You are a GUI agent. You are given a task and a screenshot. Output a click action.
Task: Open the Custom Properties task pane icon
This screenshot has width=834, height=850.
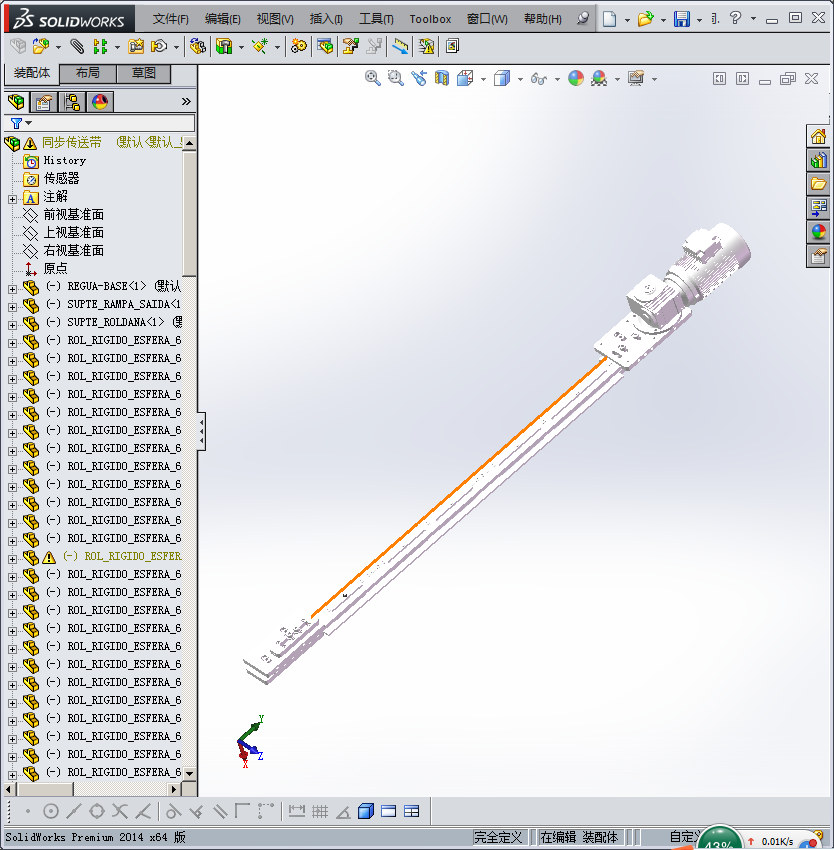[x=818, y=256]
